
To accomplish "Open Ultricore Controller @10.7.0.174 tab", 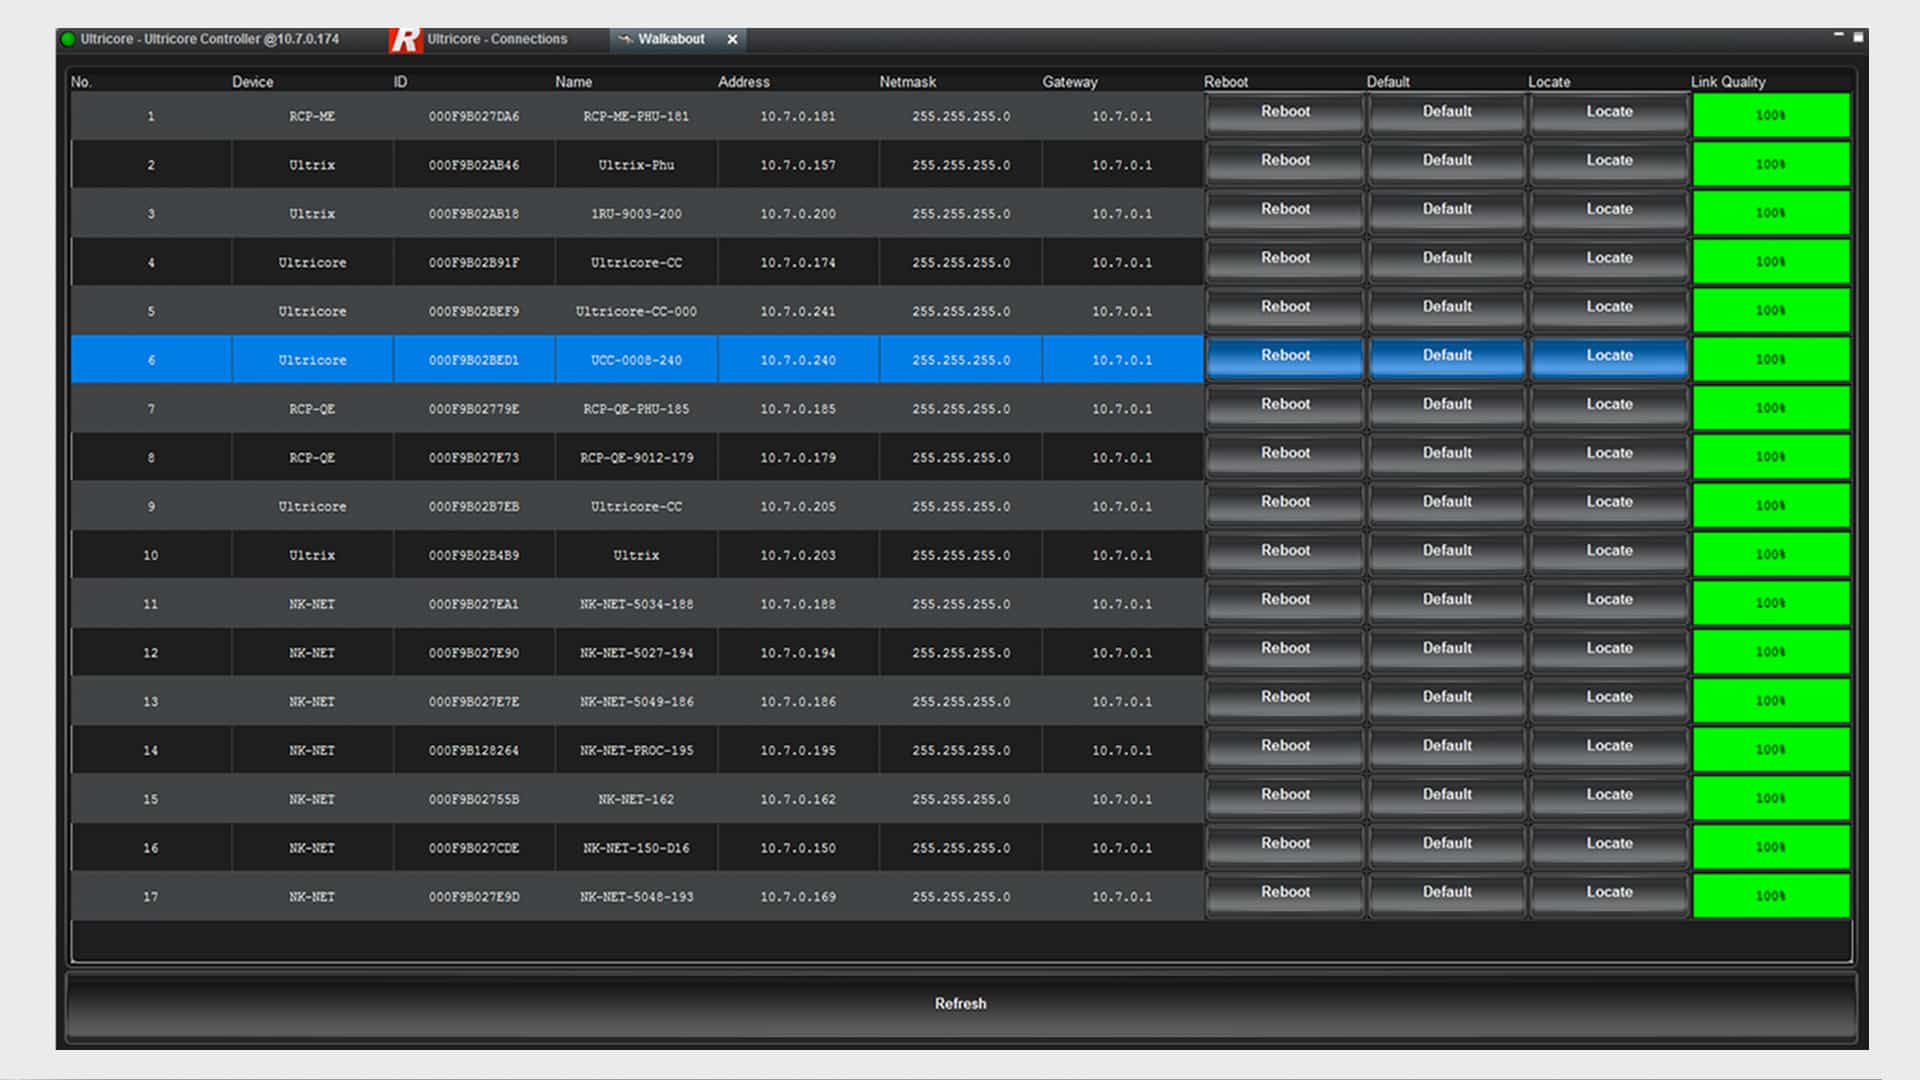I will click(x=209, y=39).
